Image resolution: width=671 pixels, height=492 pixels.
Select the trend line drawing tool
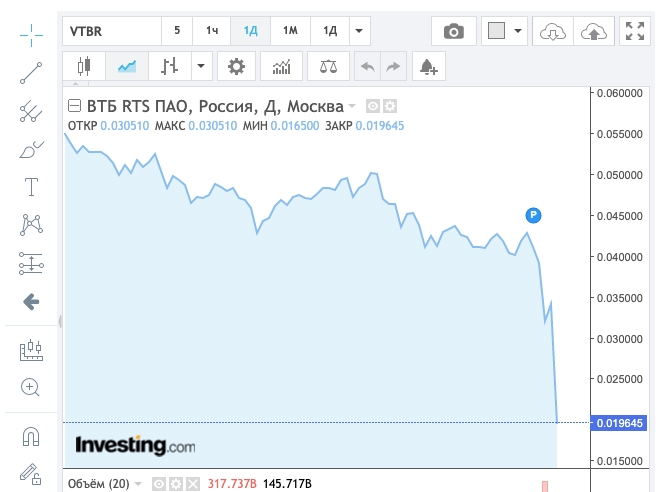point(31,71)
